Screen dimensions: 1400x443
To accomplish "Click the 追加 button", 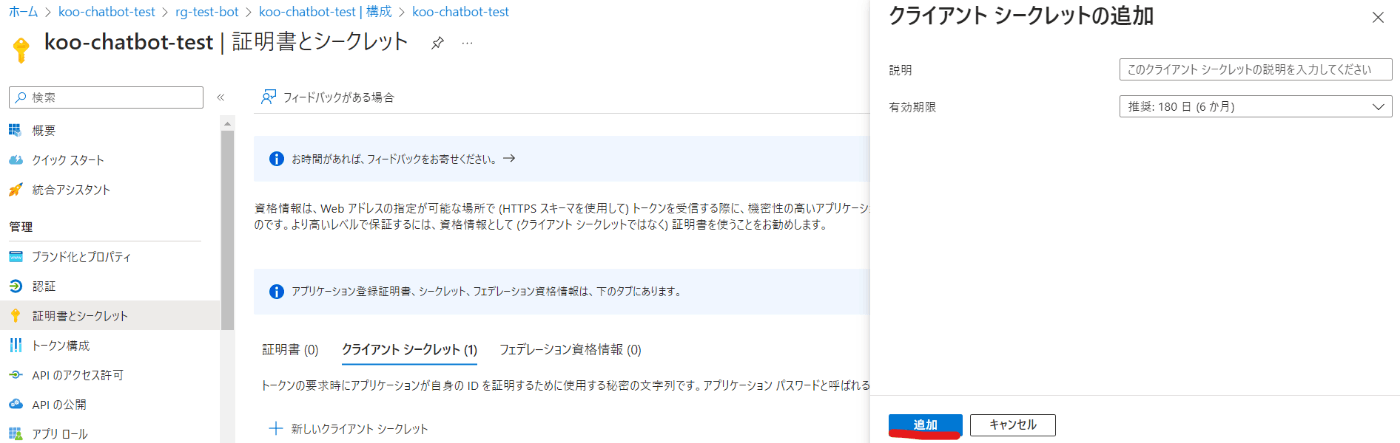I will click(x=926, y=425).
